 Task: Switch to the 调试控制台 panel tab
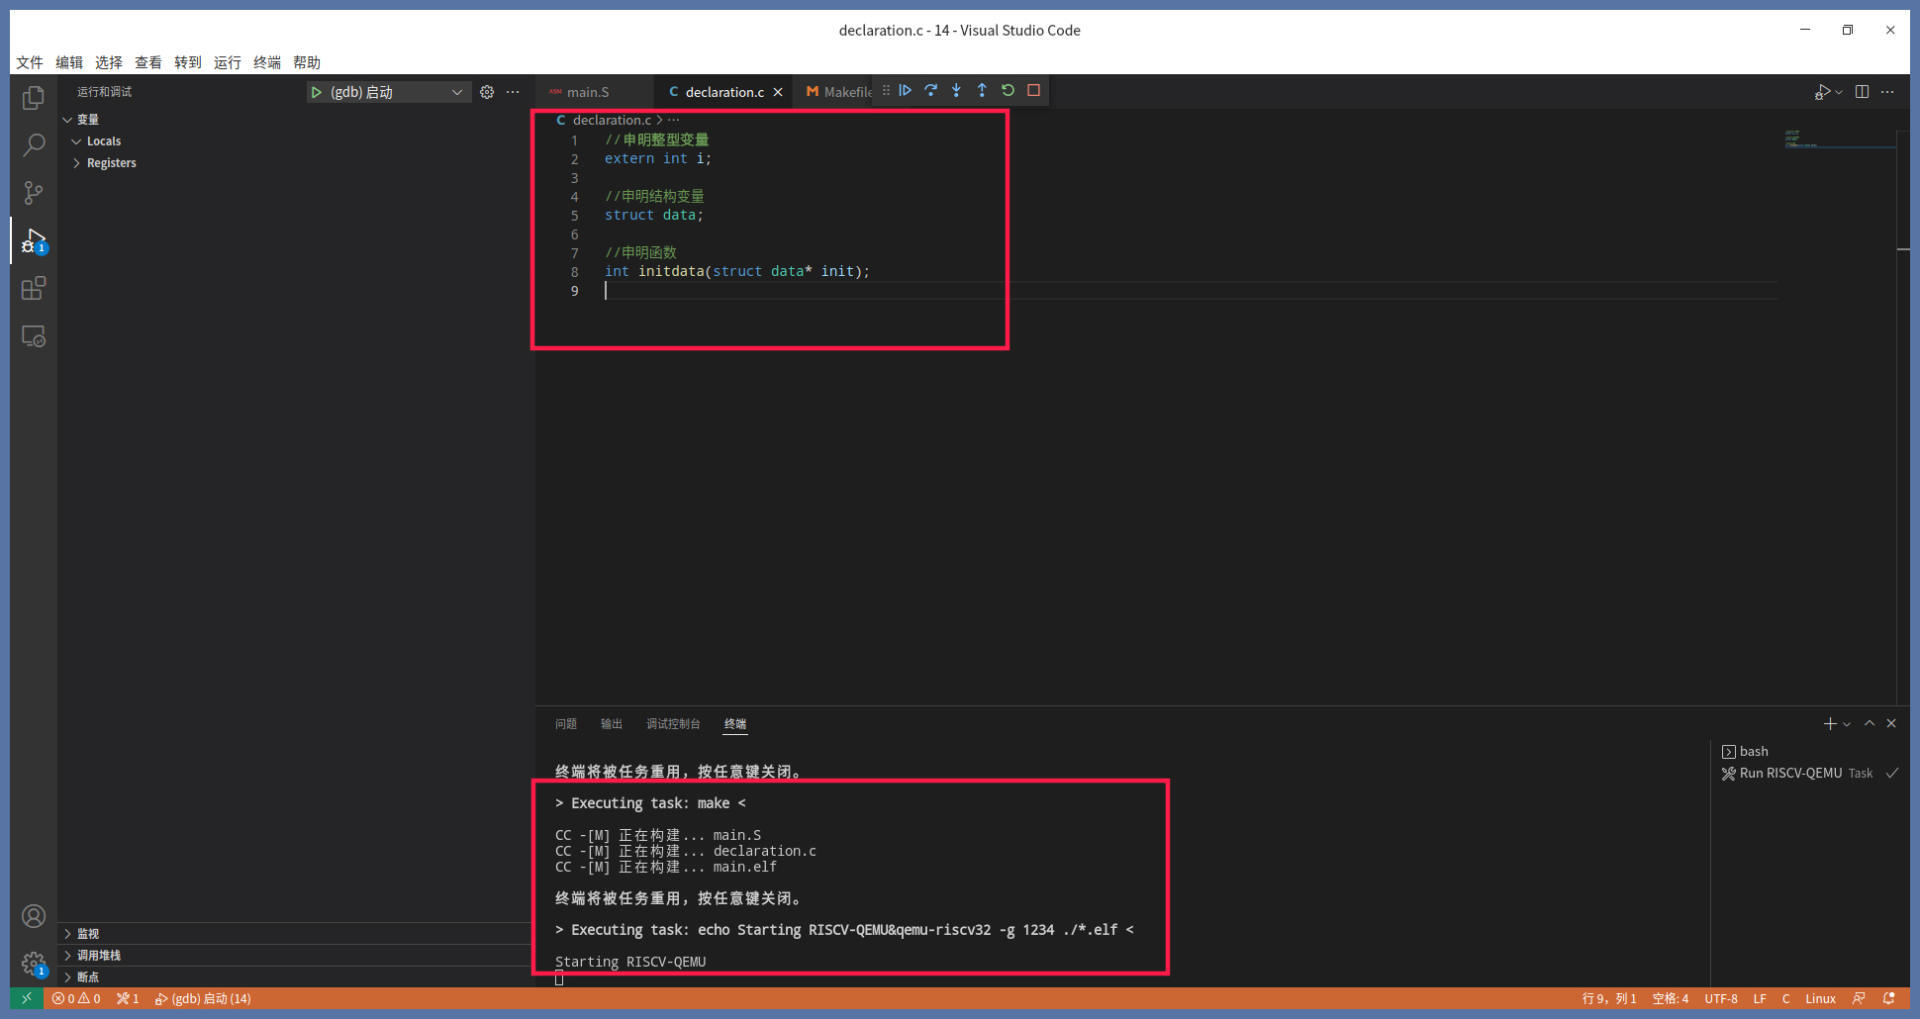coord(673,724)
